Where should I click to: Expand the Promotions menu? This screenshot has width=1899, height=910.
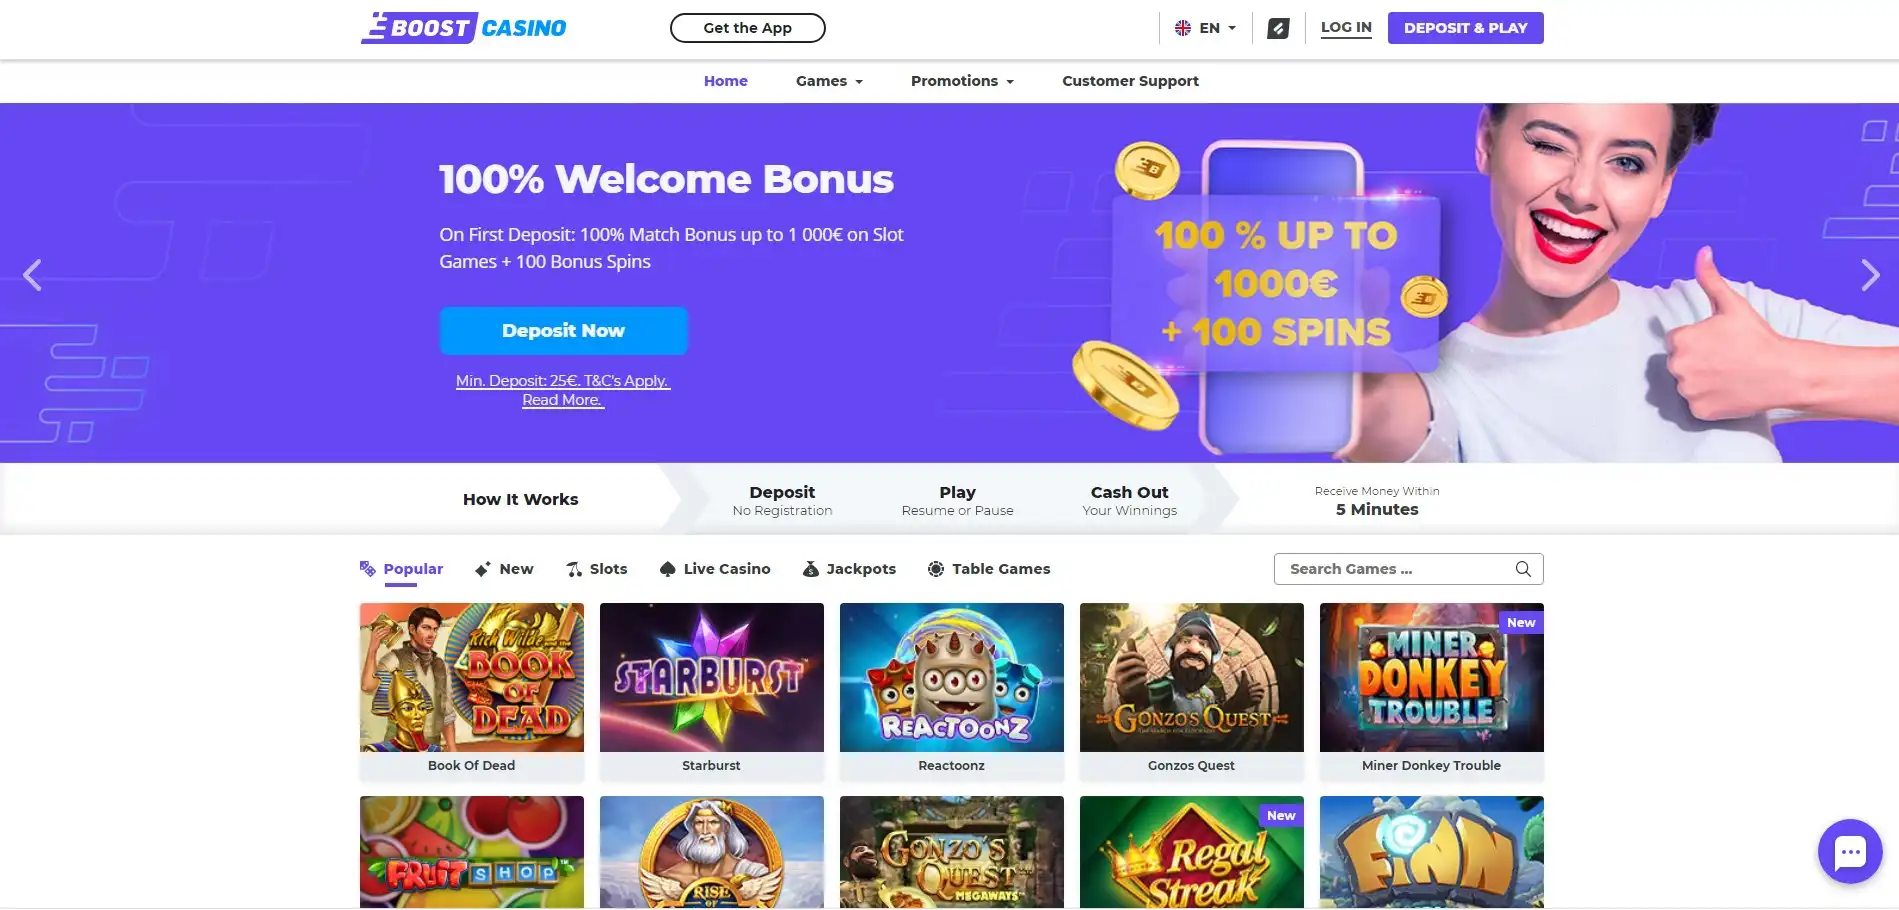(962, 81)
